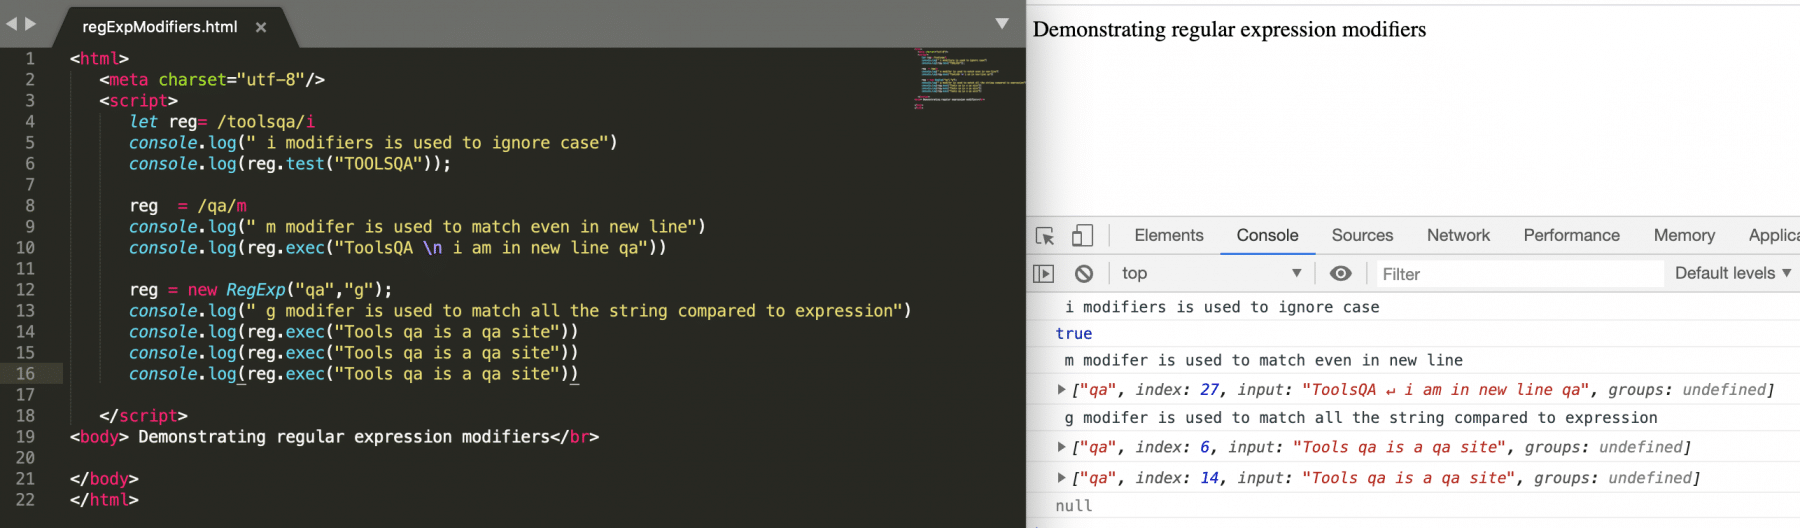The height and width of the screenshot is (528, 1800).
Task: Close the regExpModifiers.html tab
Action: pos(261,27)
